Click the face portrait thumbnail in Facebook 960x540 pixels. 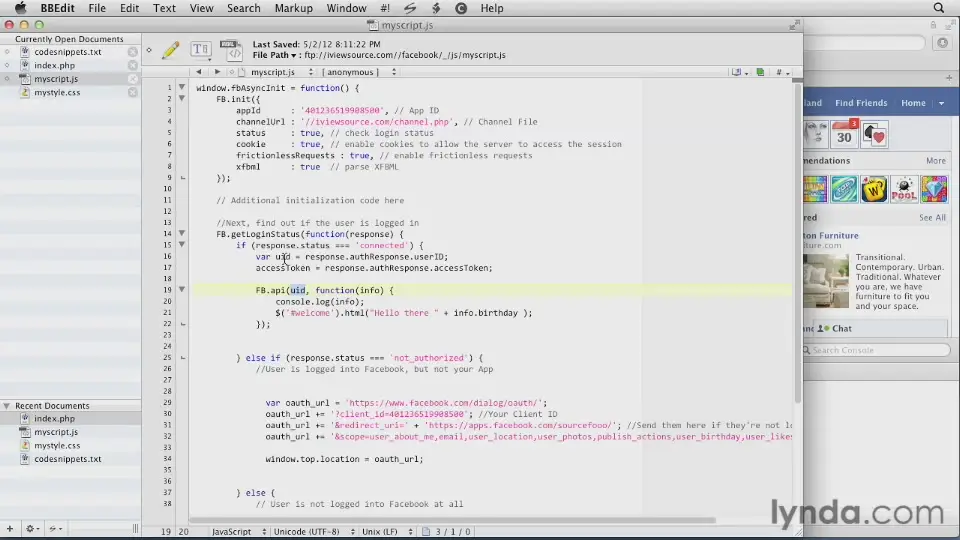pos(816,134)
